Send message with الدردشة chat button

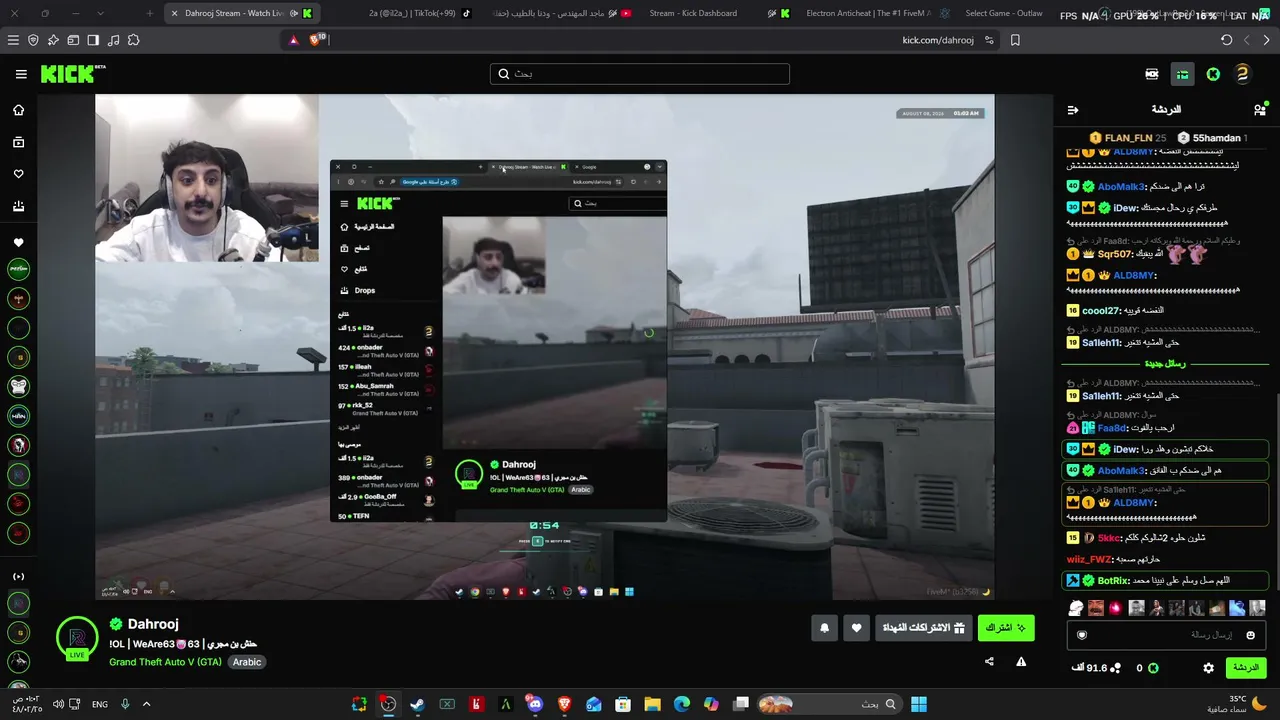pyautogui.click(x=1245, y=668)
